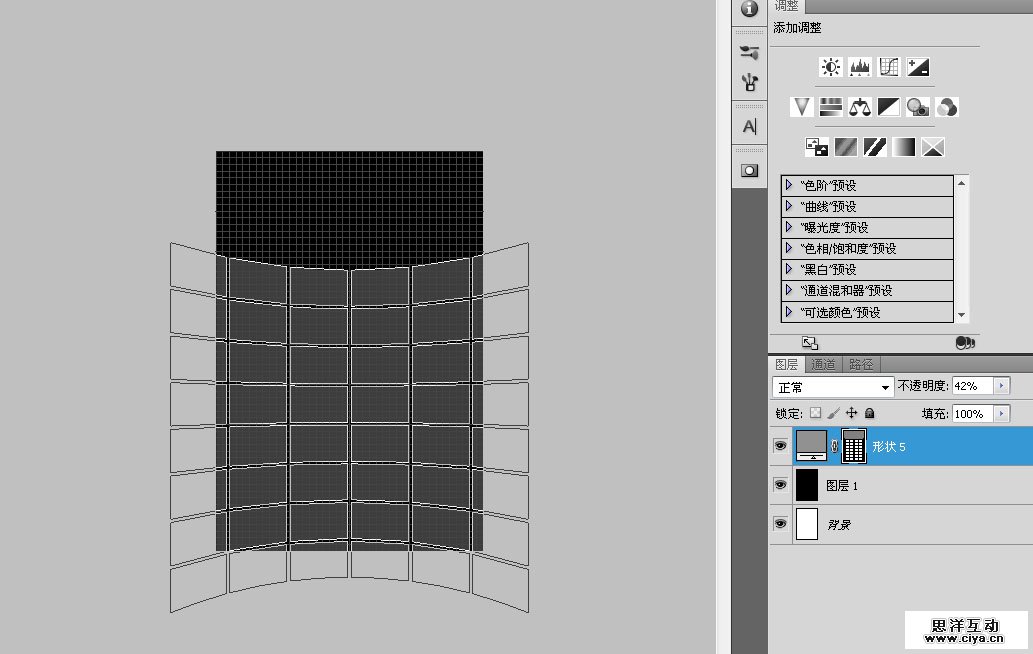Create an Exposure adjustment

[918, 67]
